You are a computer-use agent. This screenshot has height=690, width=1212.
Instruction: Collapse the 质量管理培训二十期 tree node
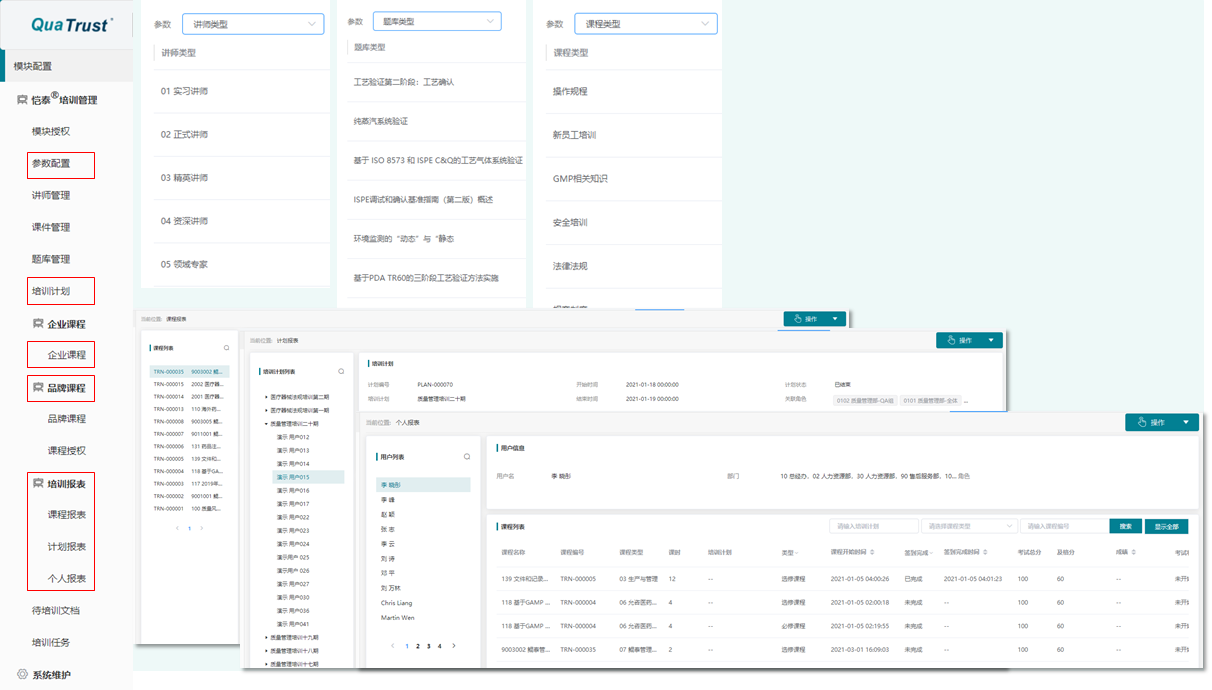(x=266, y=423)
